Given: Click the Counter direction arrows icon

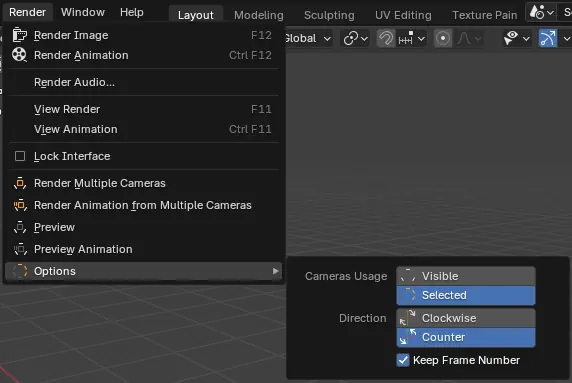Looking at the screenshot, I should point(408,337).
